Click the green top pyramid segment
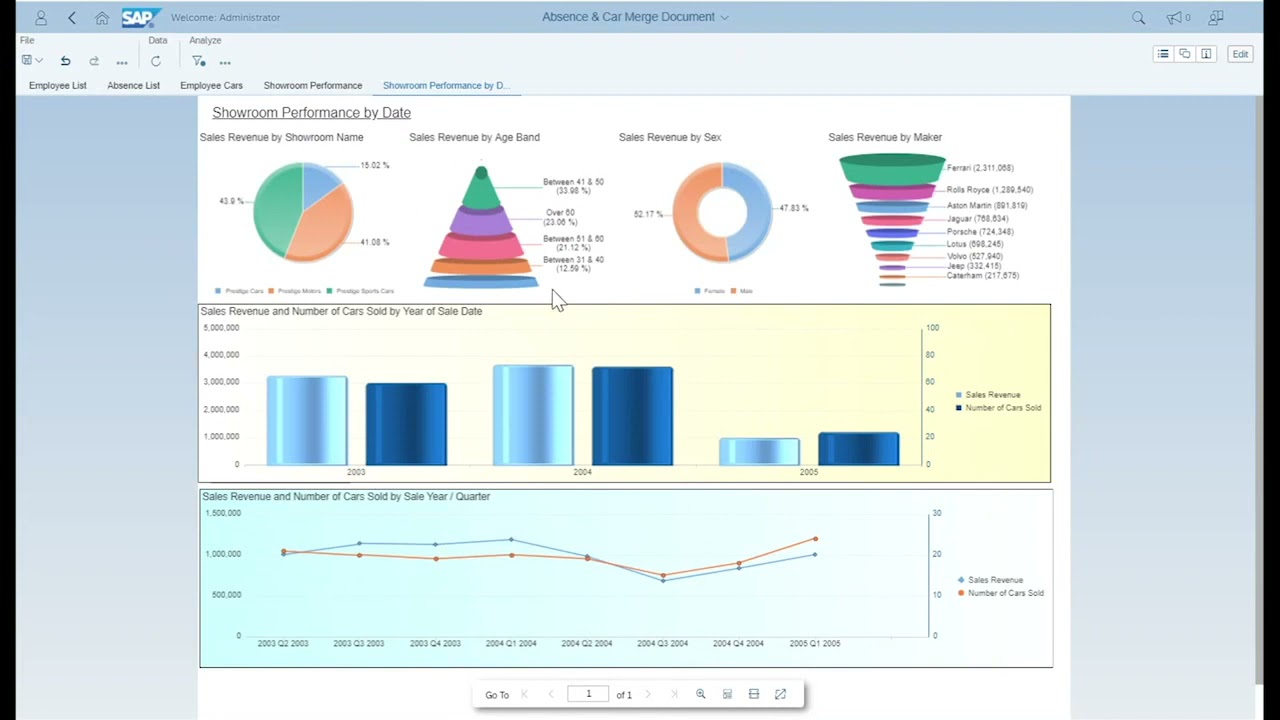 coord(481,190)
